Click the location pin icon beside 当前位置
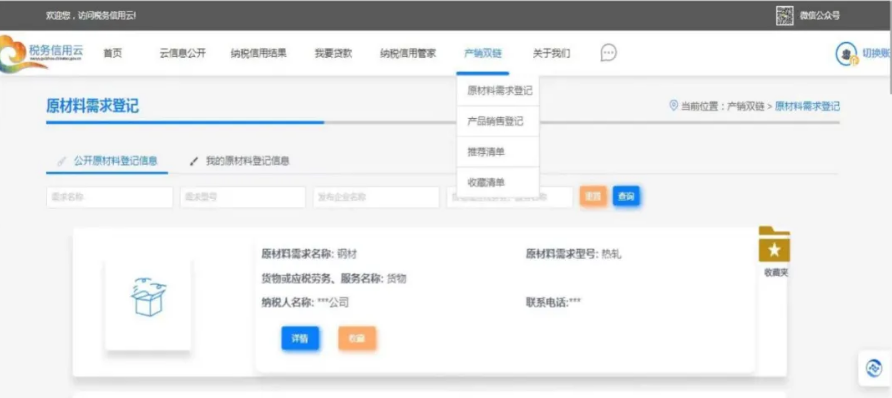 coord(674,106)
